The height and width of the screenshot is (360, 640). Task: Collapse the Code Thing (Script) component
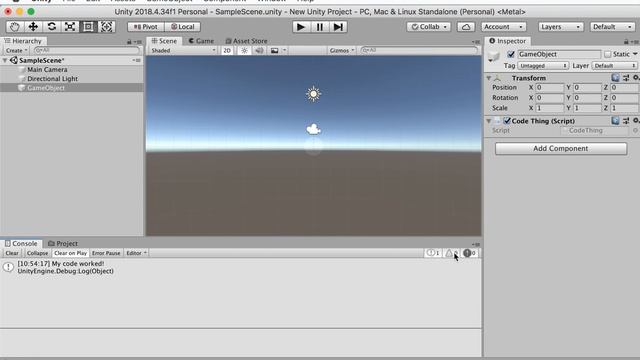pos(489,121)
